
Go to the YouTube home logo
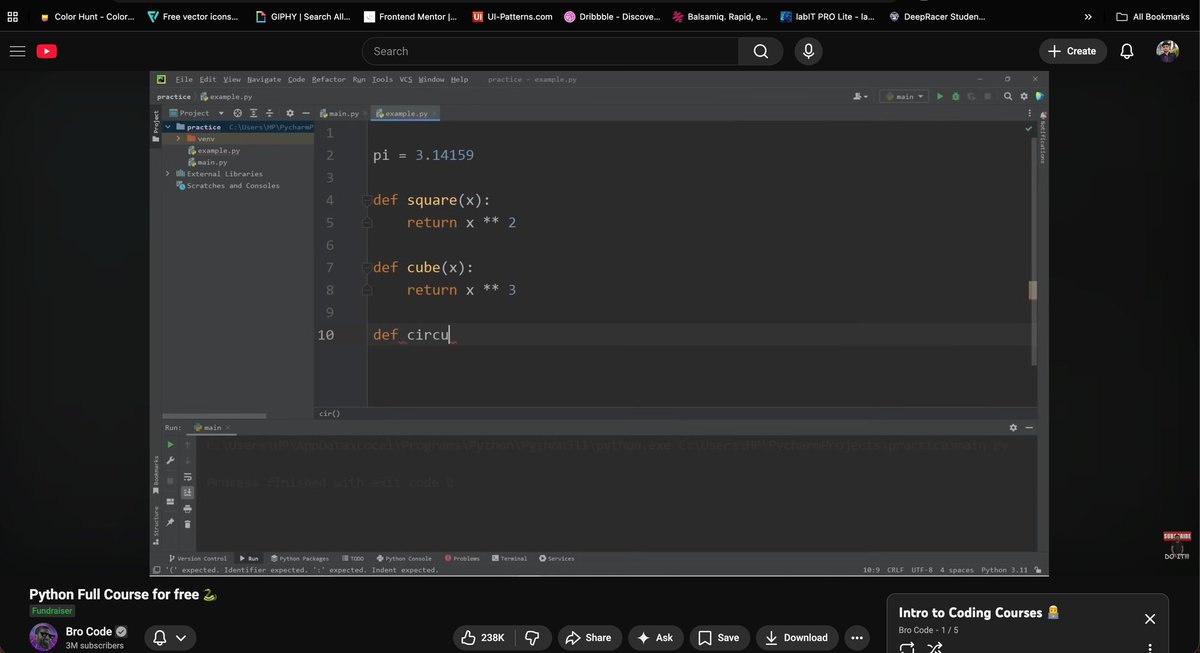tap(47, 51)
